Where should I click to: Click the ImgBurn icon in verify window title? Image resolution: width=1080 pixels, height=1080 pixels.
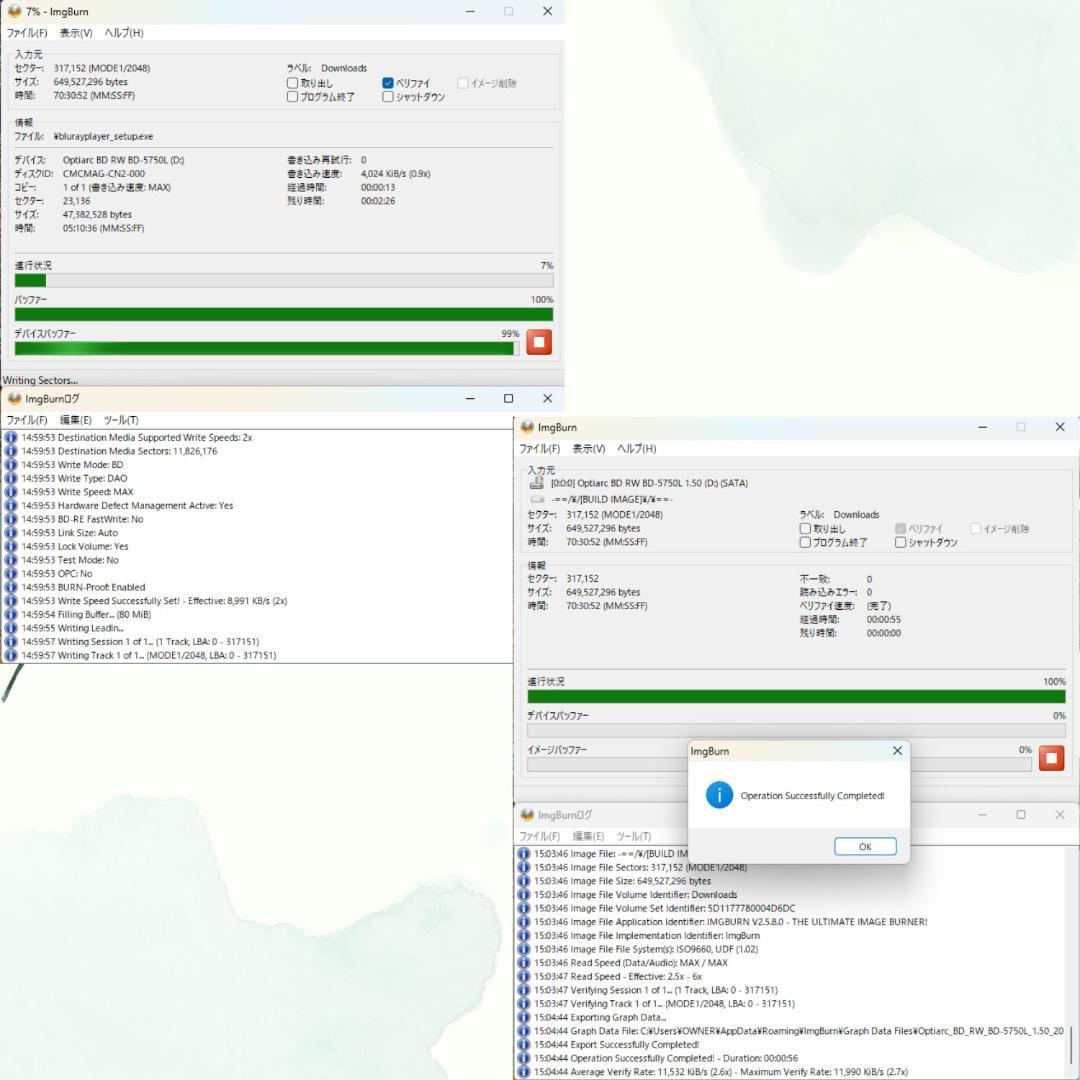[527, 427]
